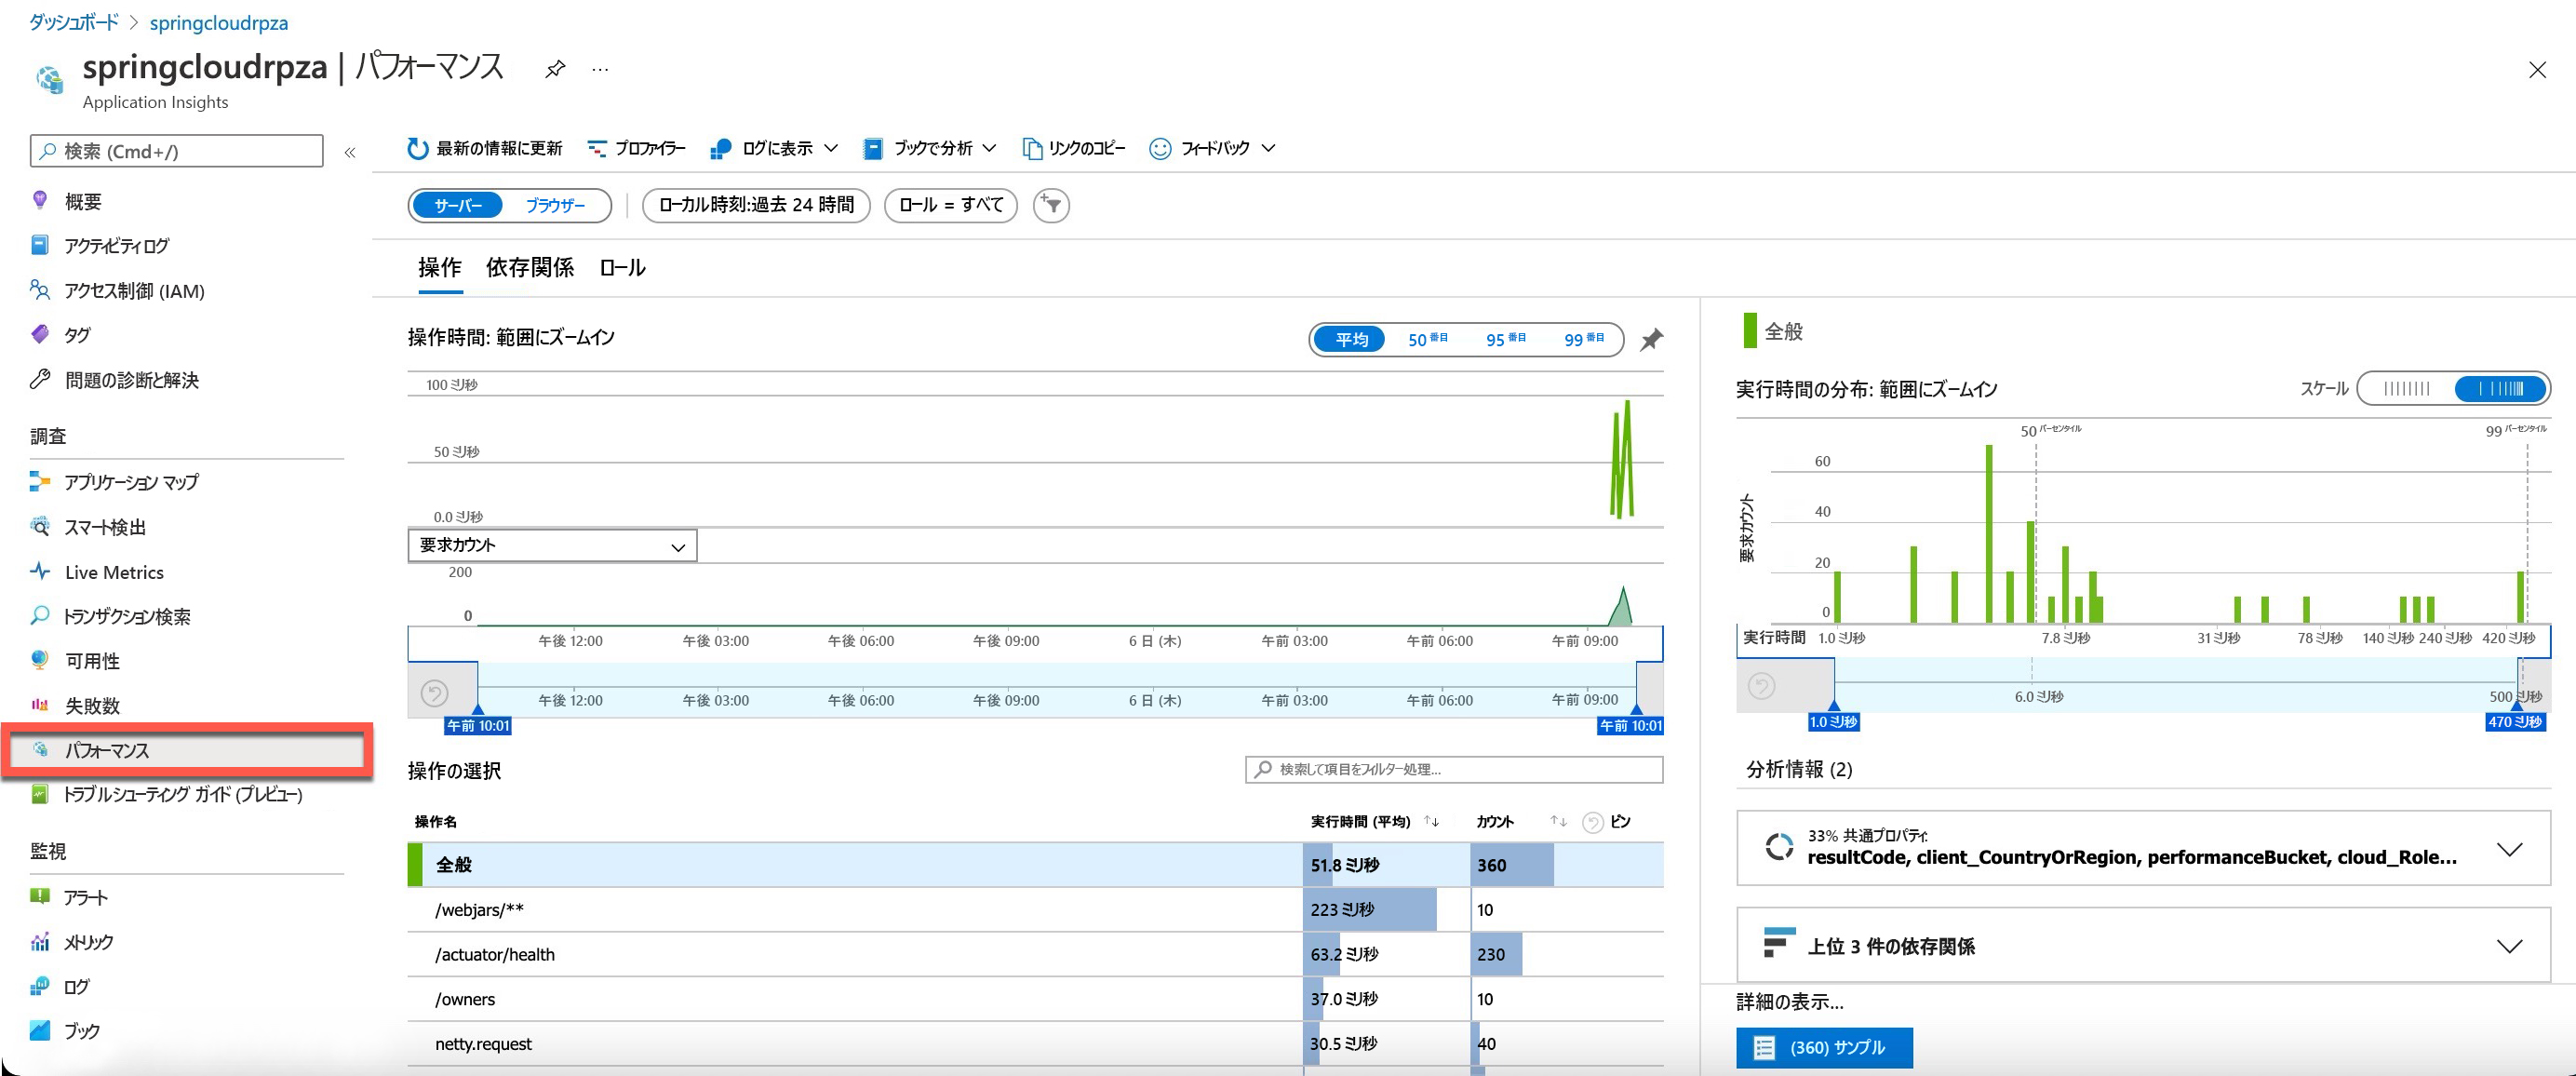Viewport: 2576px width, 1076px height.
Task: Click the add filter funnel icon
Action: point(1051,205)
